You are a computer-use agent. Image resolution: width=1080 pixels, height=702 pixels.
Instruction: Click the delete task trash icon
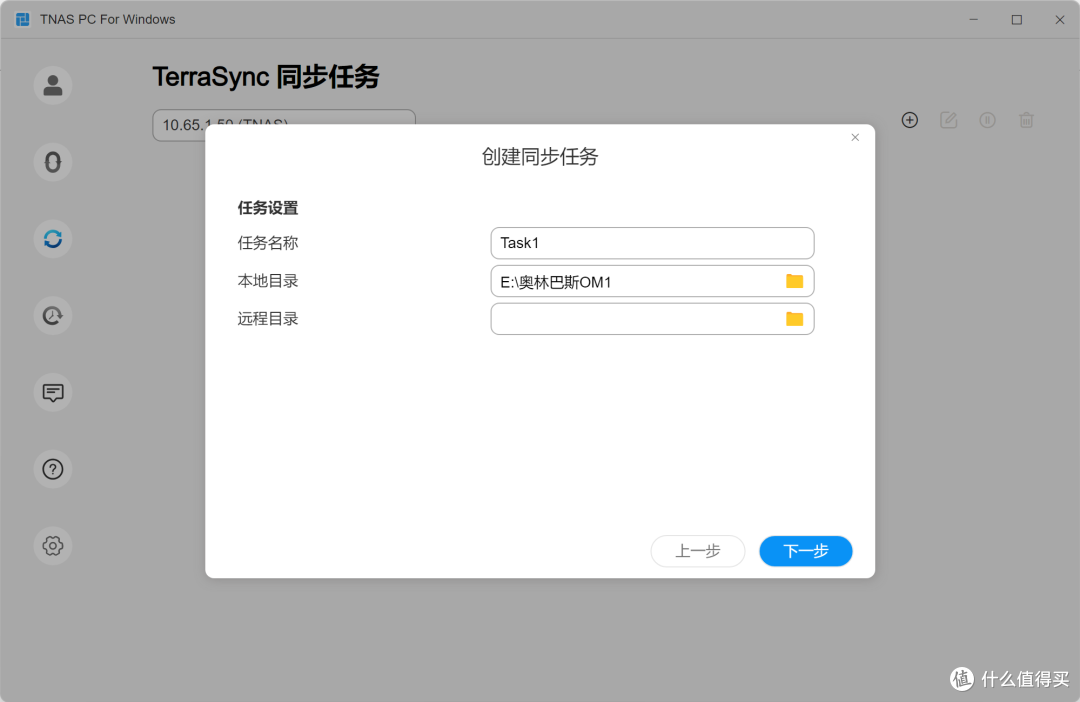pos(1026,120)
